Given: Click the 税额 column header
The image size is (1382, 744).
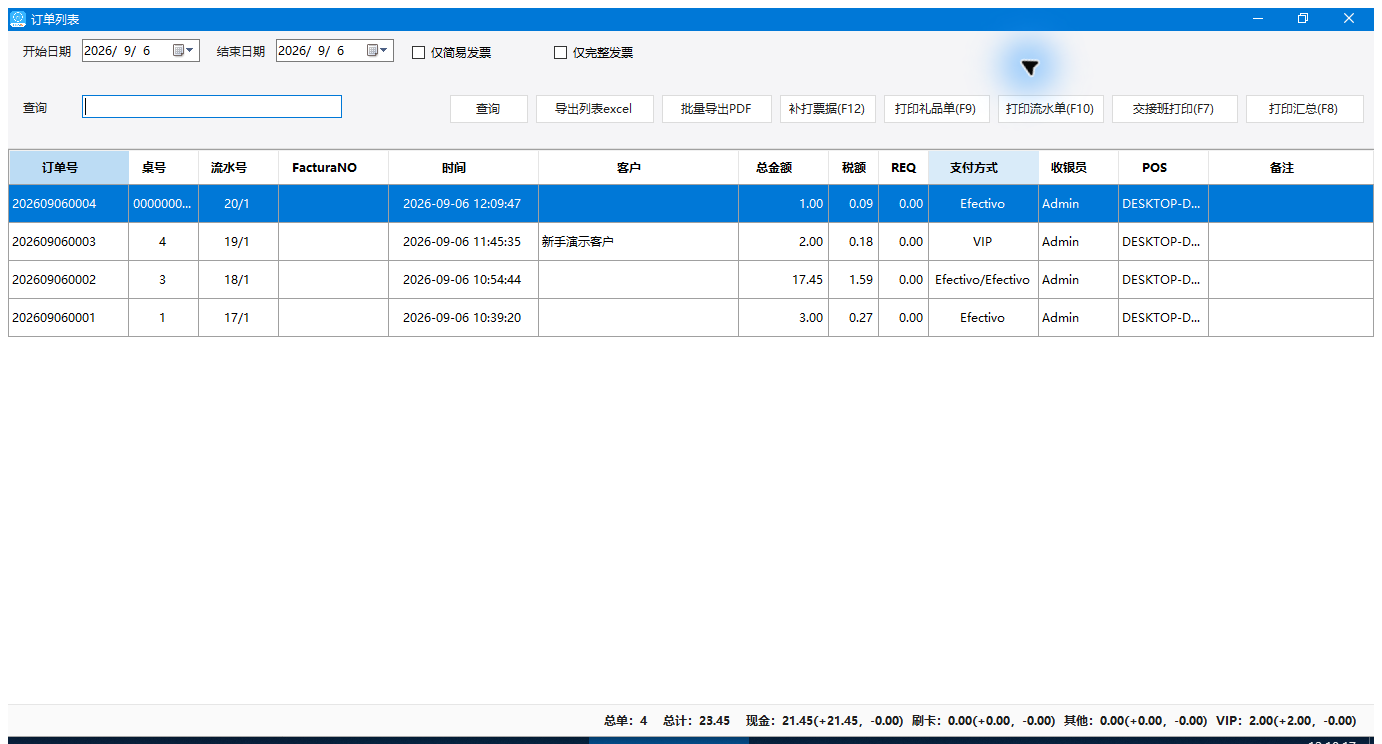Looking at the screenshot, I should coord(854,168).
